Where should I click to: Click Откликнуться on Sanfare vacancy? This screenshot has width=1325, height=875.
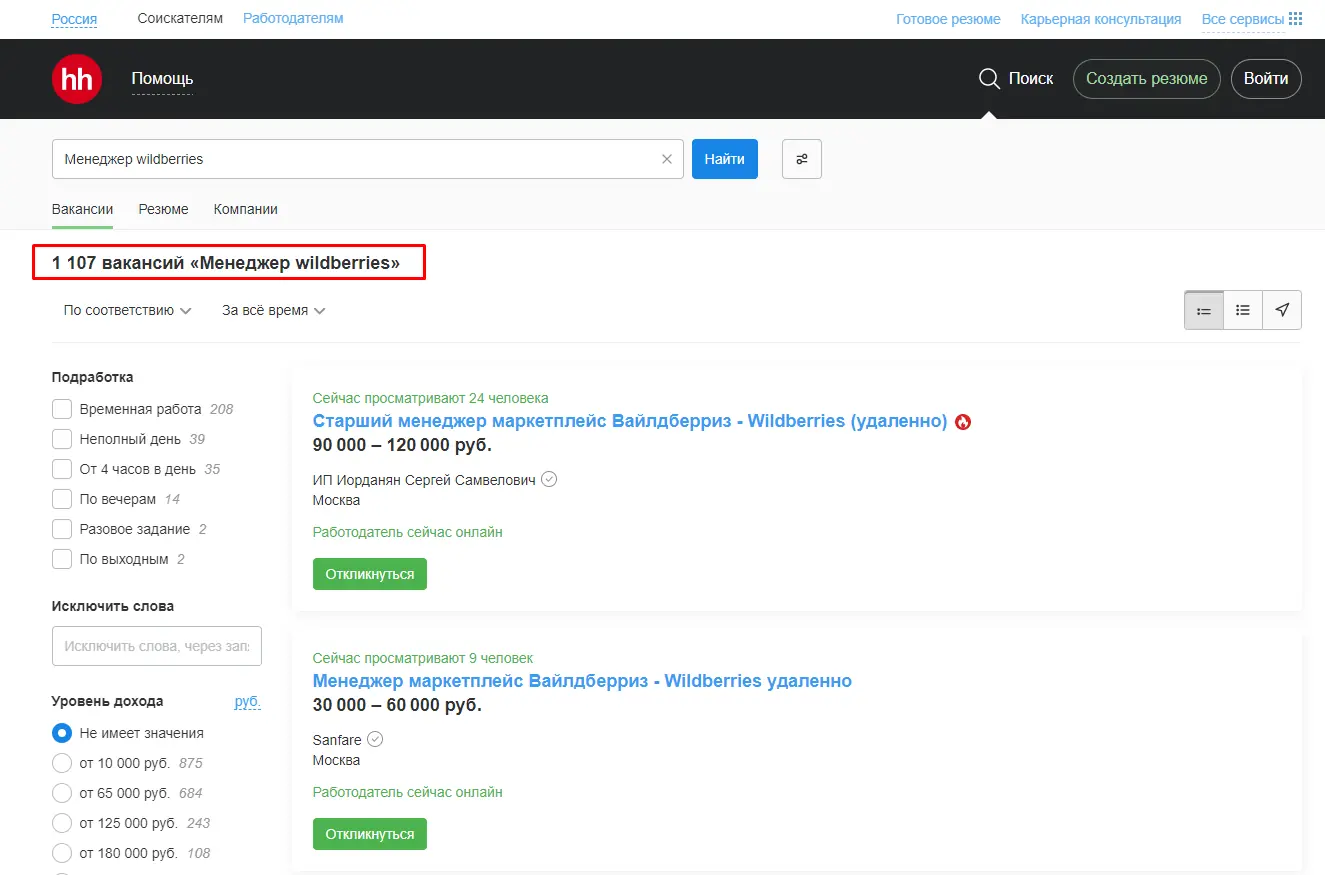point(370,834)
